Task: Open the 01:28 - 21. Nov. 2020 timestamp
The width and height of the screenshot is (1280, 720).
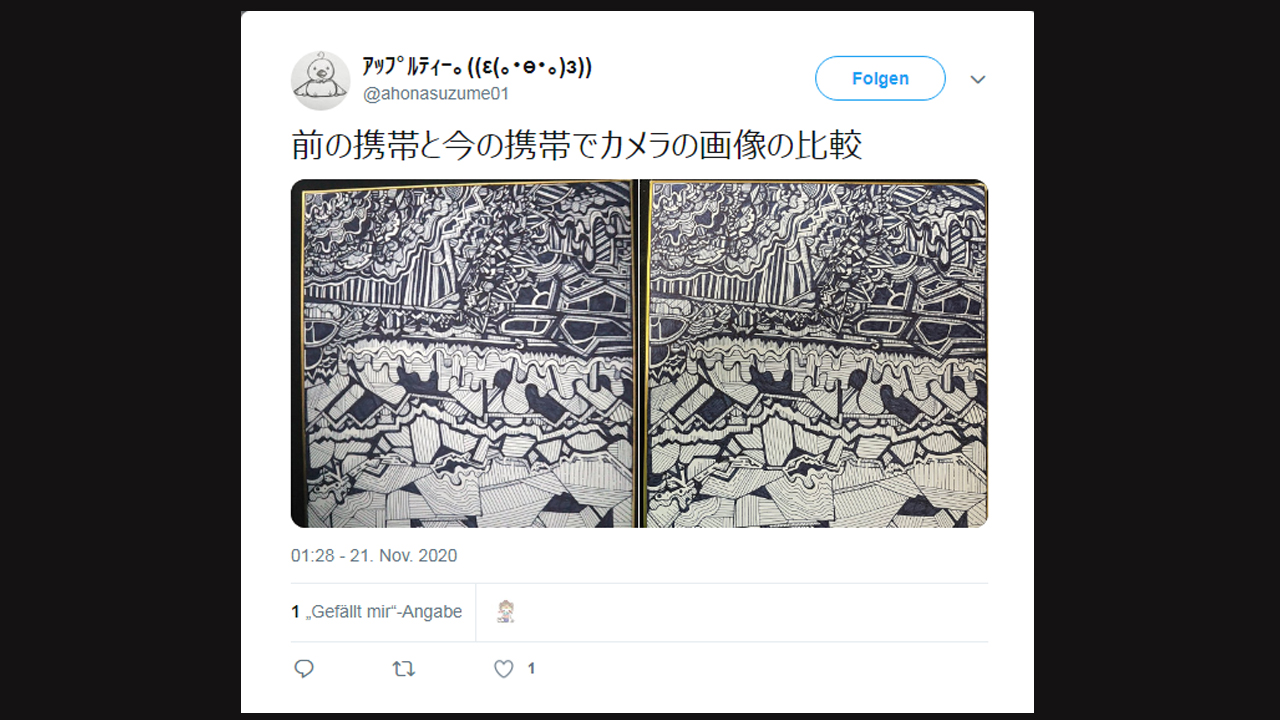Action: pyautogui.click(x=374, y=556)
